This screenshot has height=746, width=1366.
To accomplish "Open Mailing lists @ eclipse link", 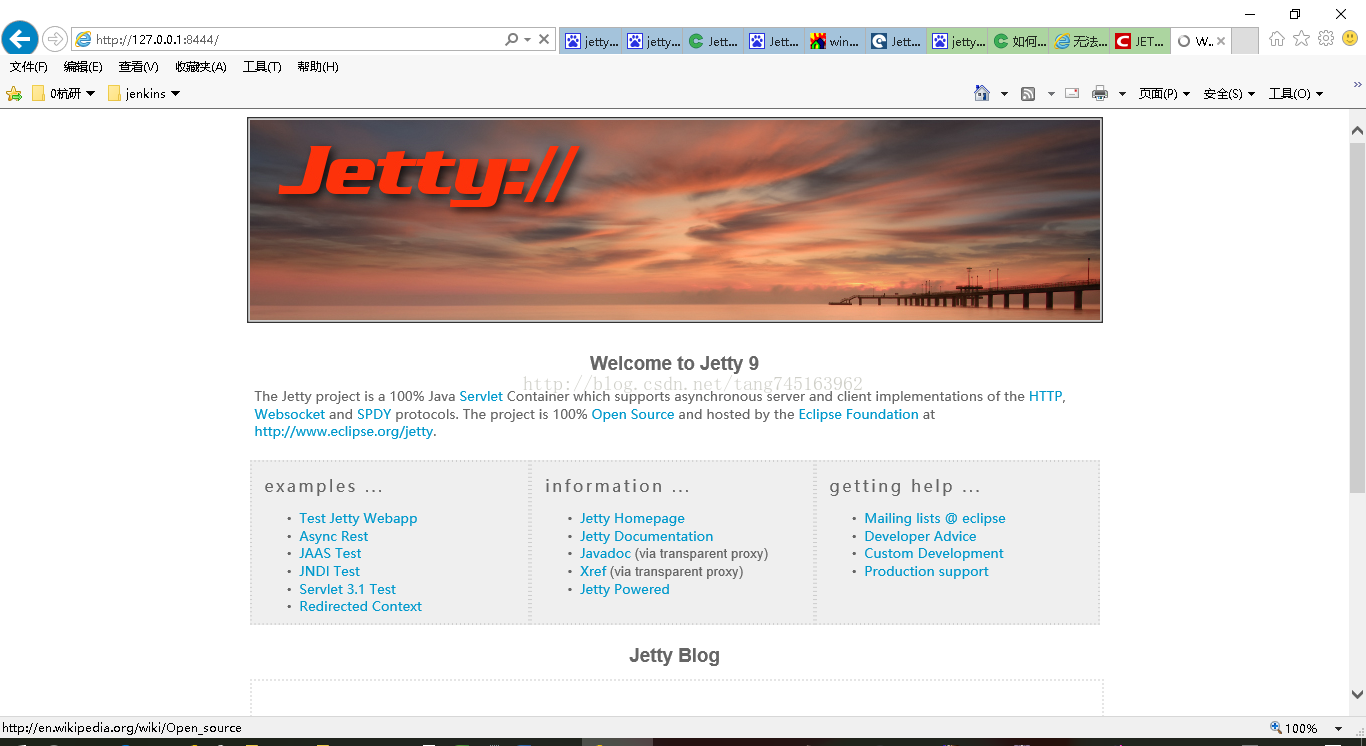I will 935,518.
